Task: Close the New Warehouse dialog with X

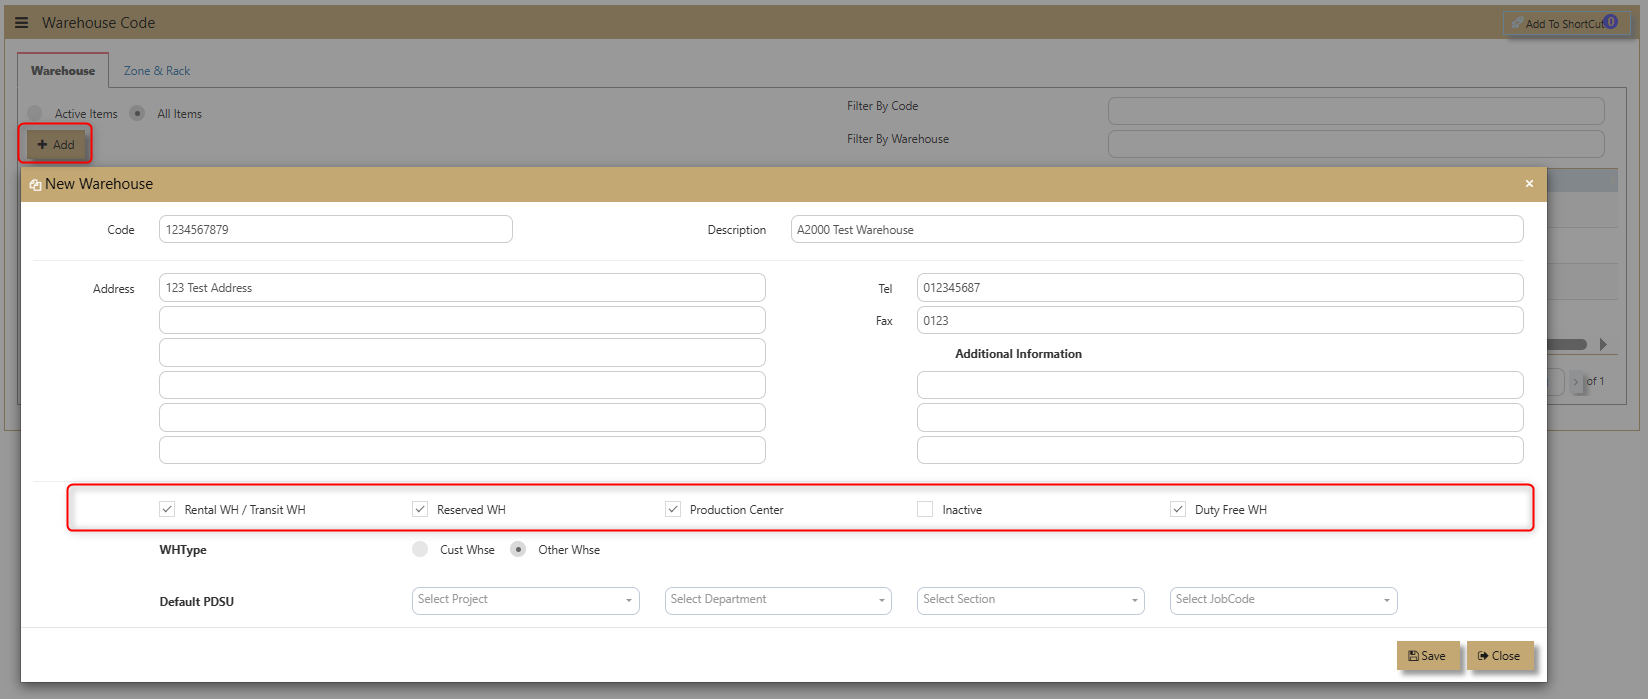Action: [x=1529, y=184]
